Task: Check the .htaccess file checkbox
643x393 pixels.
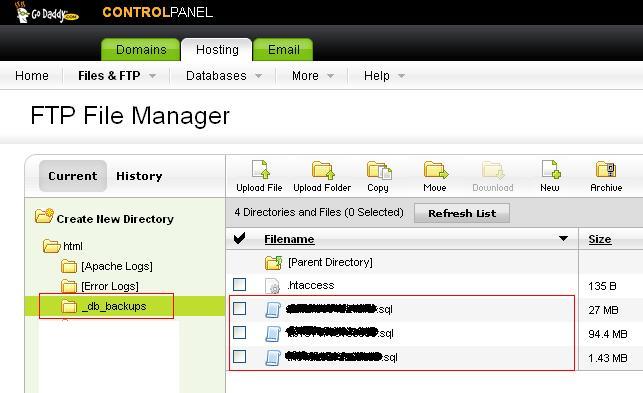Action: (239, 285)
